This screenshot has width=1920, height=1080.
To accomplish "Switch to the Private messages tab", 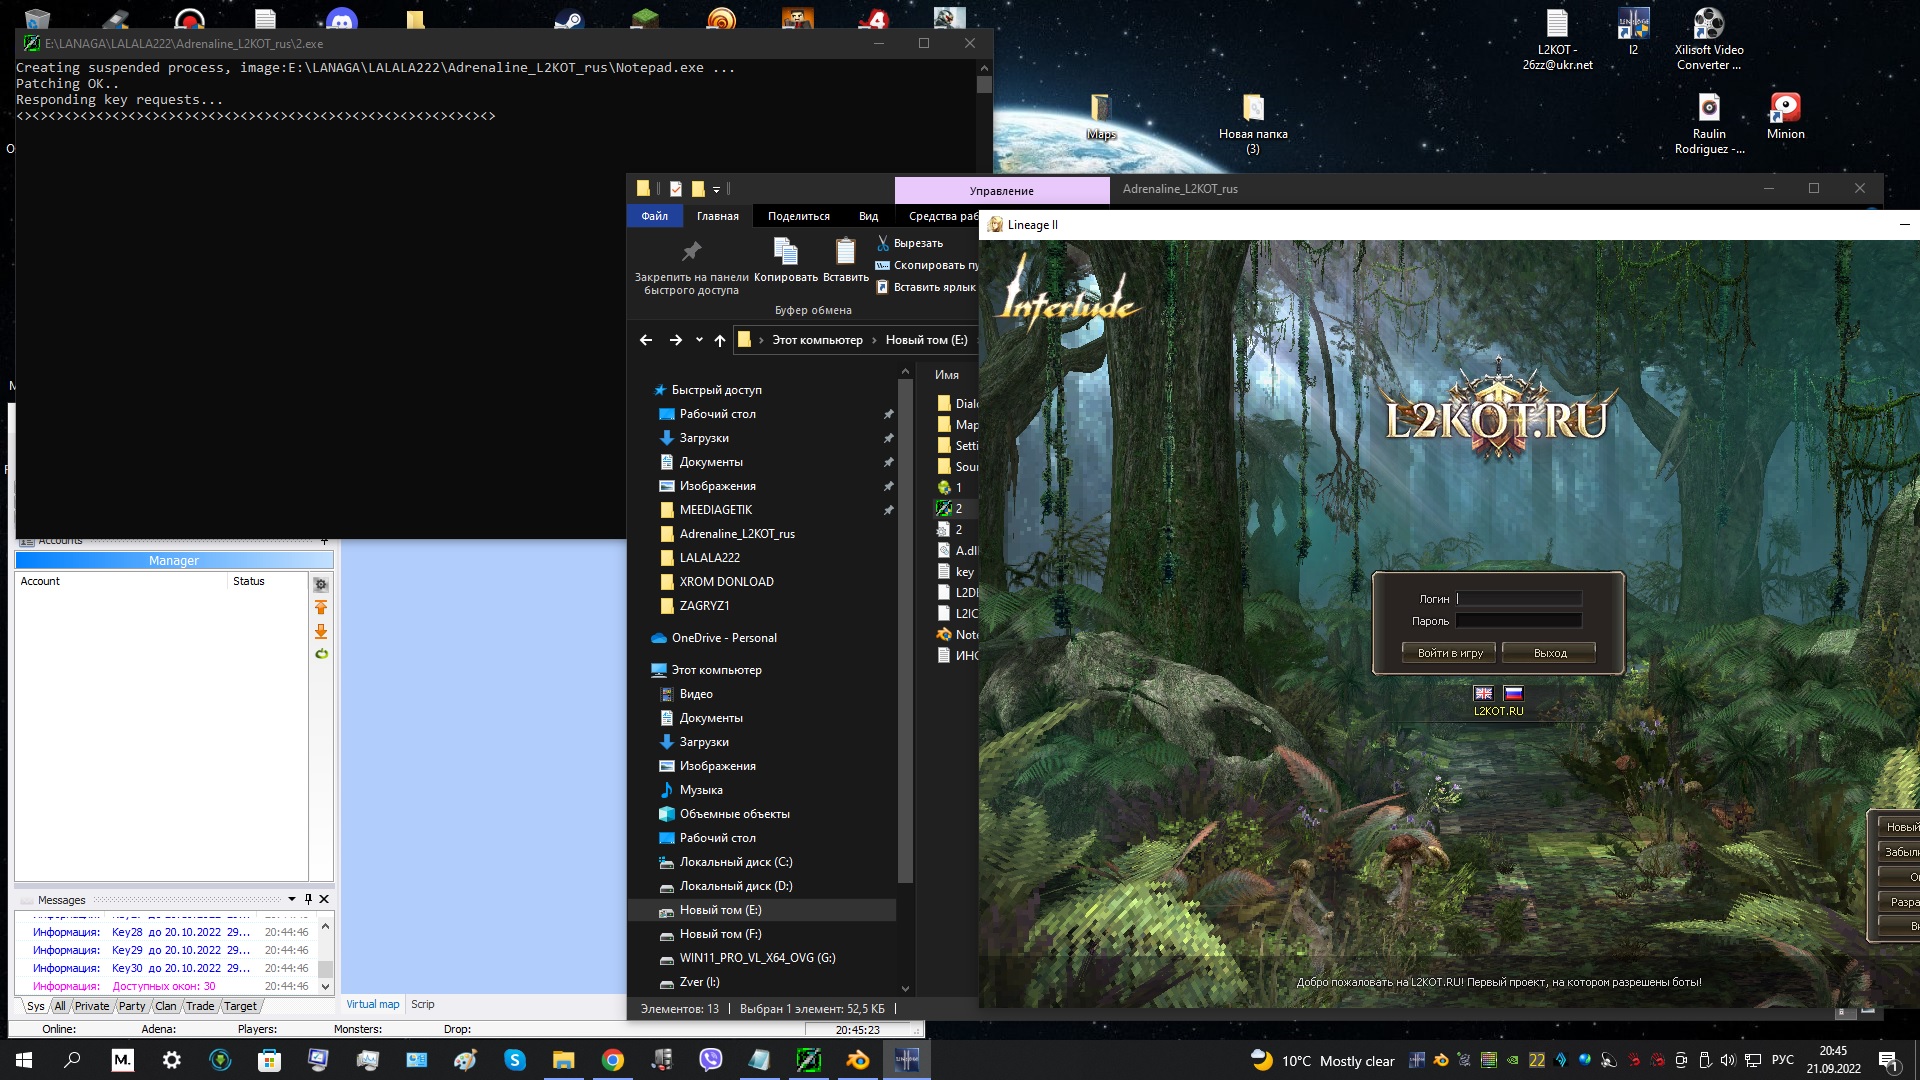I will [92, 1006].
